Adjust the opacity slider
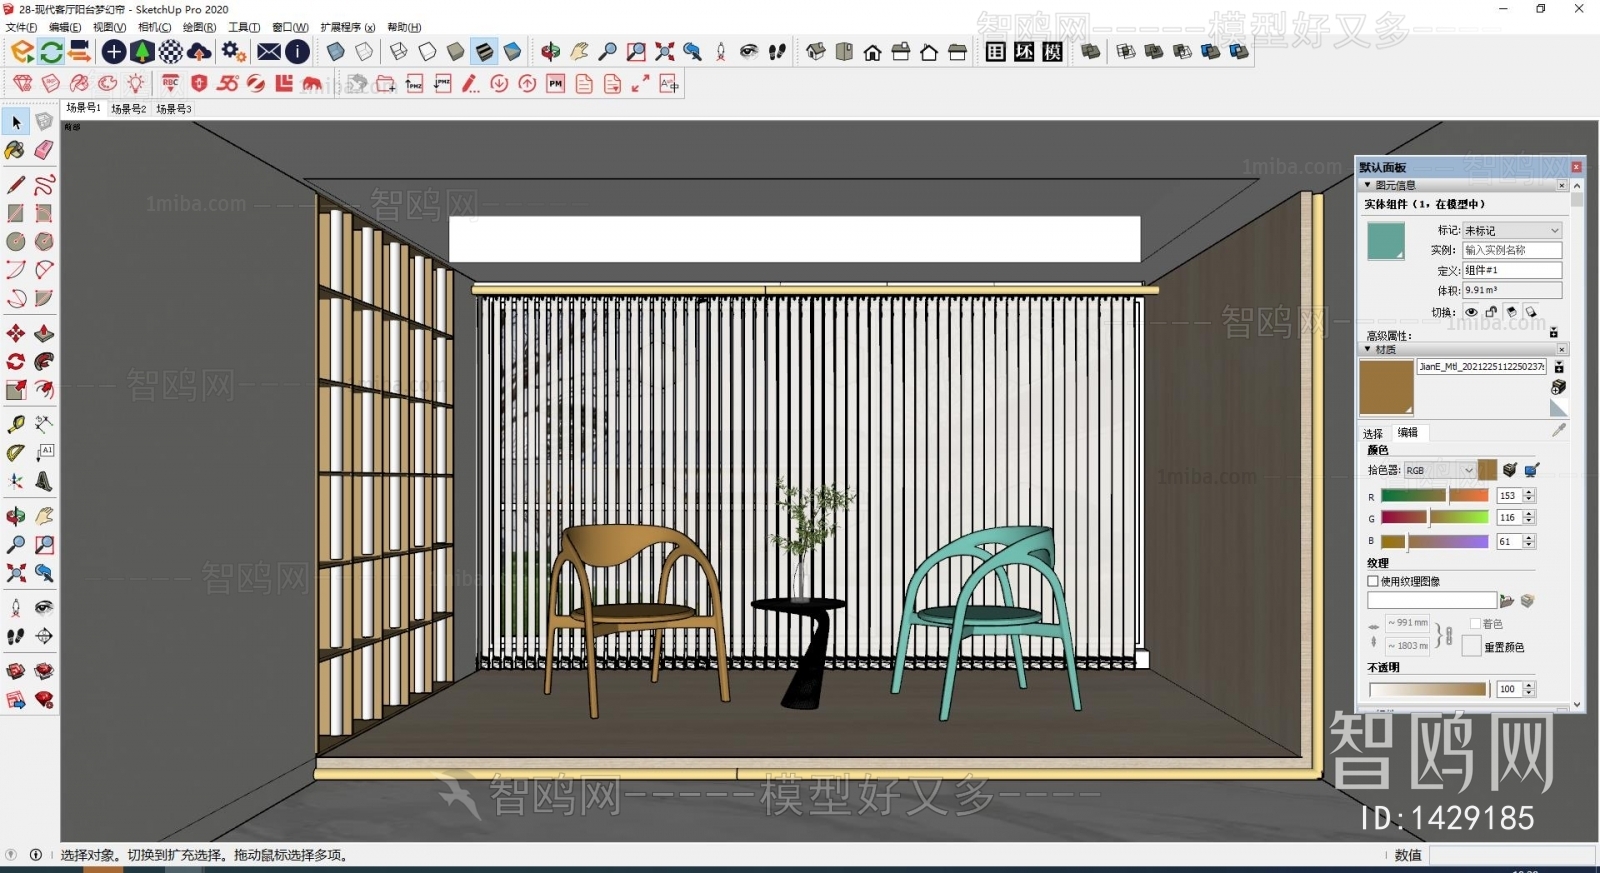This screenshot has height=873, width=1600. point(1428,689)
